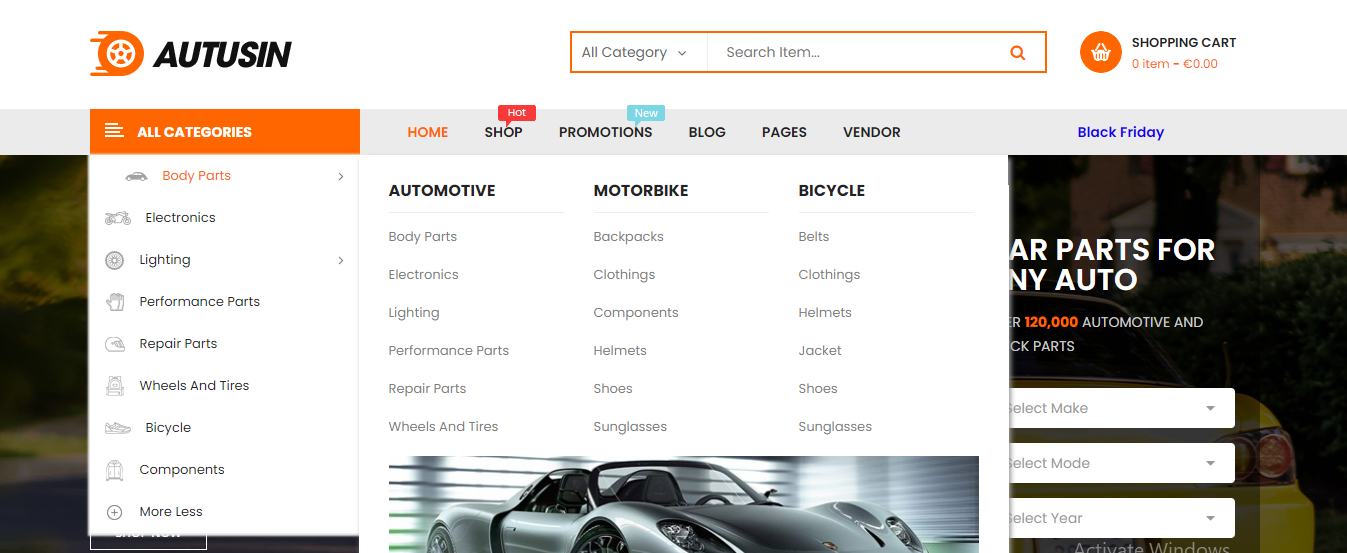Click the silver sports car banner image

coord(684,504)
